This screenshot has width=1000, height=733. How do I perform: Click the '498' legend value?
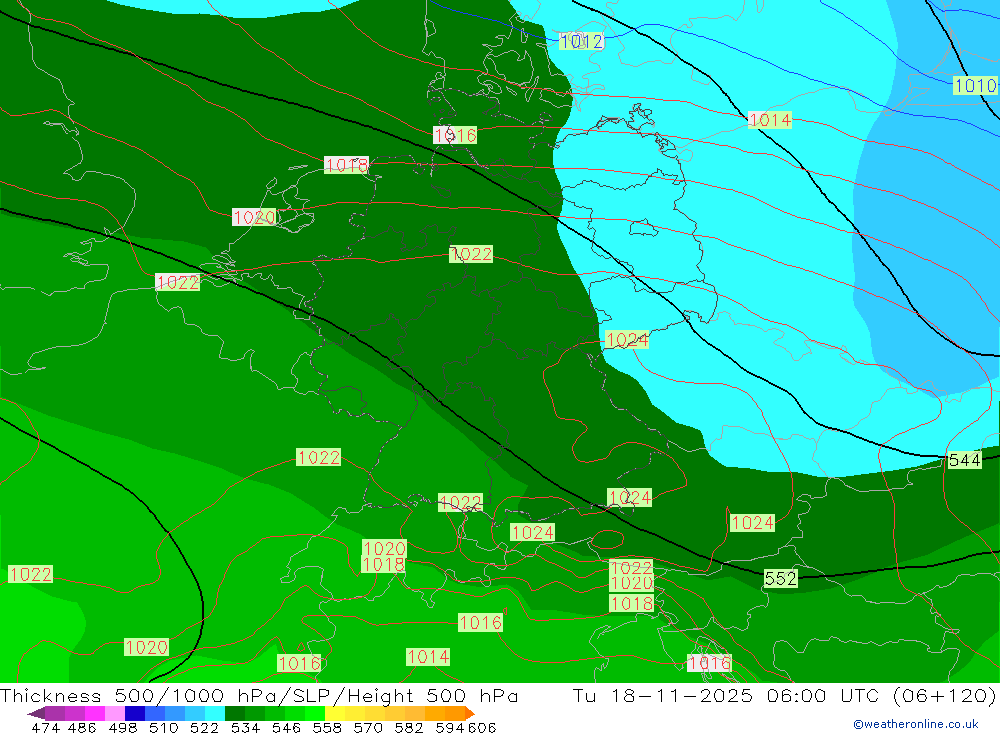[x=122, y=727]
